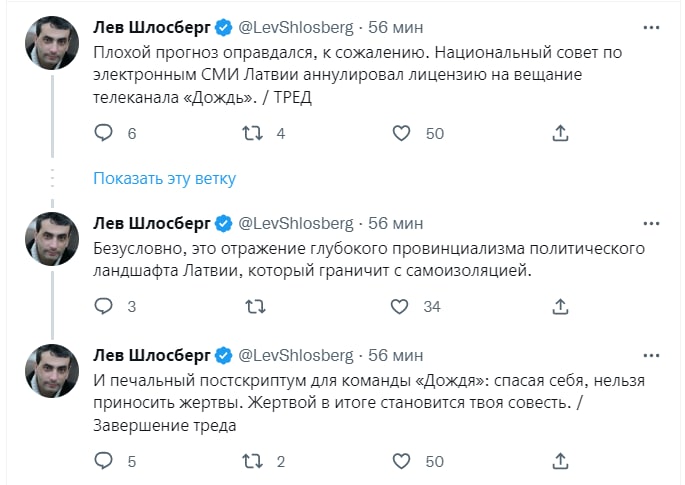
Task: Share the first tweet in the thread
Action: [x=561, y=133]
